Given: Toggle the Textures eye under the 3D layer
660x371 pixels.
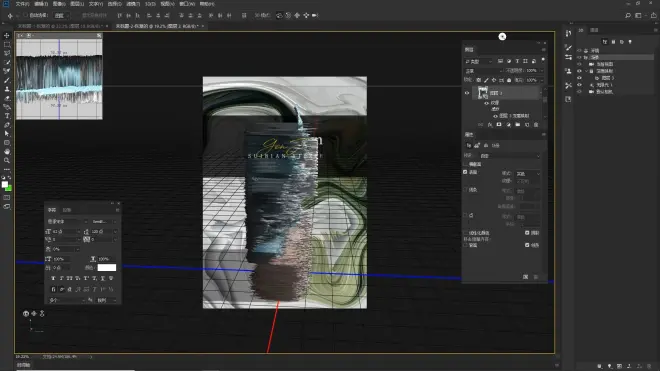Looking at the screenshot, I should coord(487,103).
